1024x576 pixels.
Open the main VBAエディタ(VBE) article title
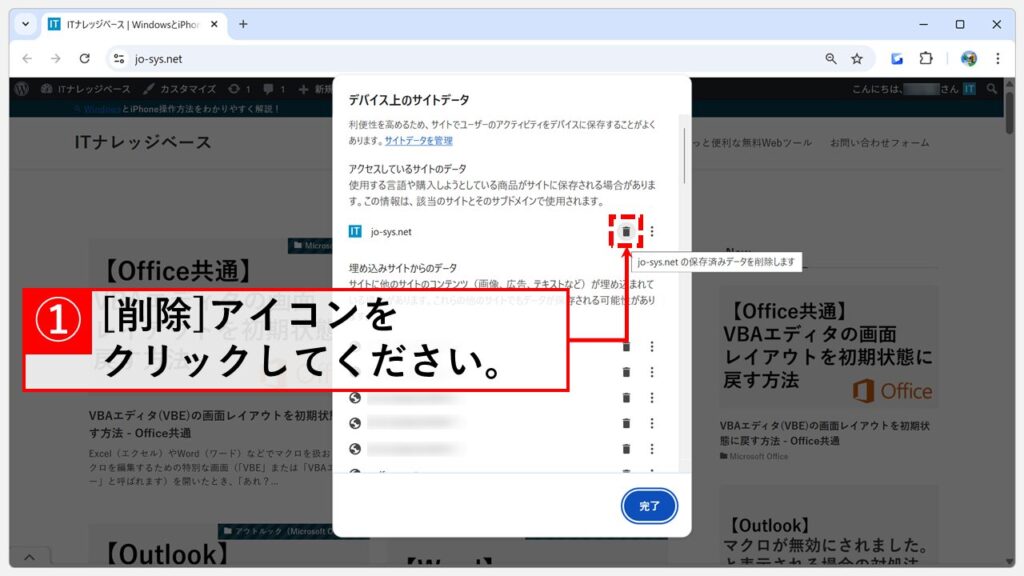click(x=210, y=424)
